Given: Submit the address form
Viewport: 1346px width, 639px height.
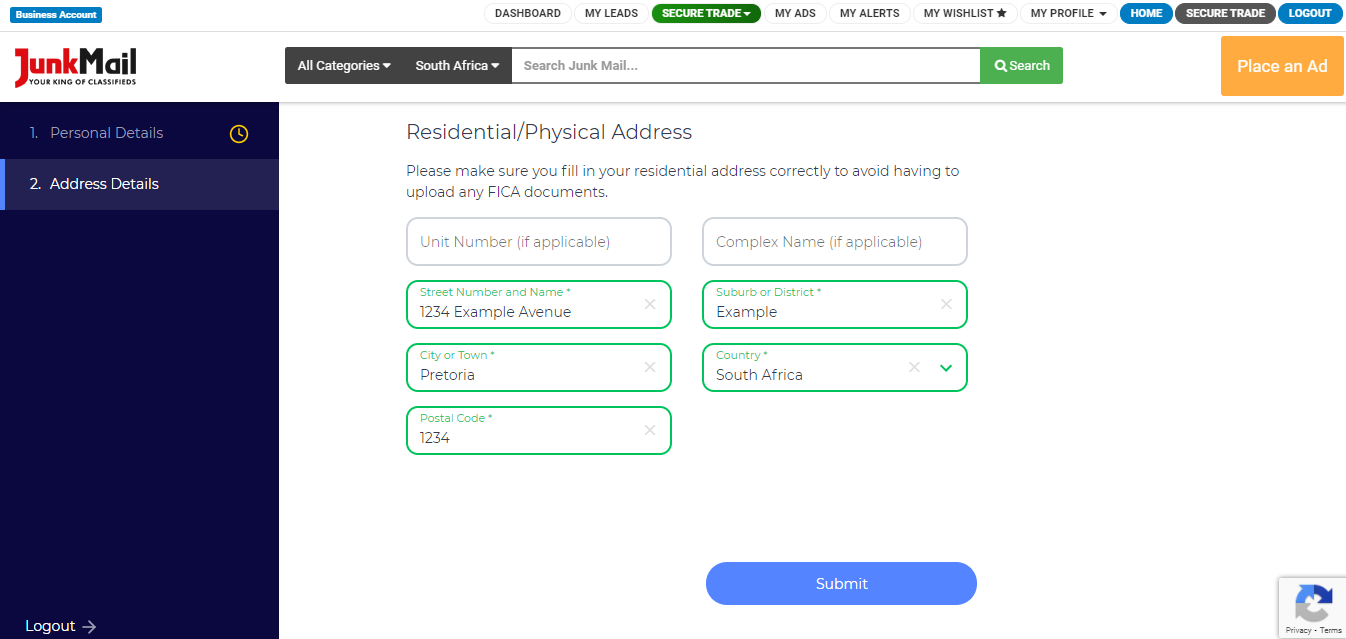Looking at the screenshot, I should [x=841, y=584].
